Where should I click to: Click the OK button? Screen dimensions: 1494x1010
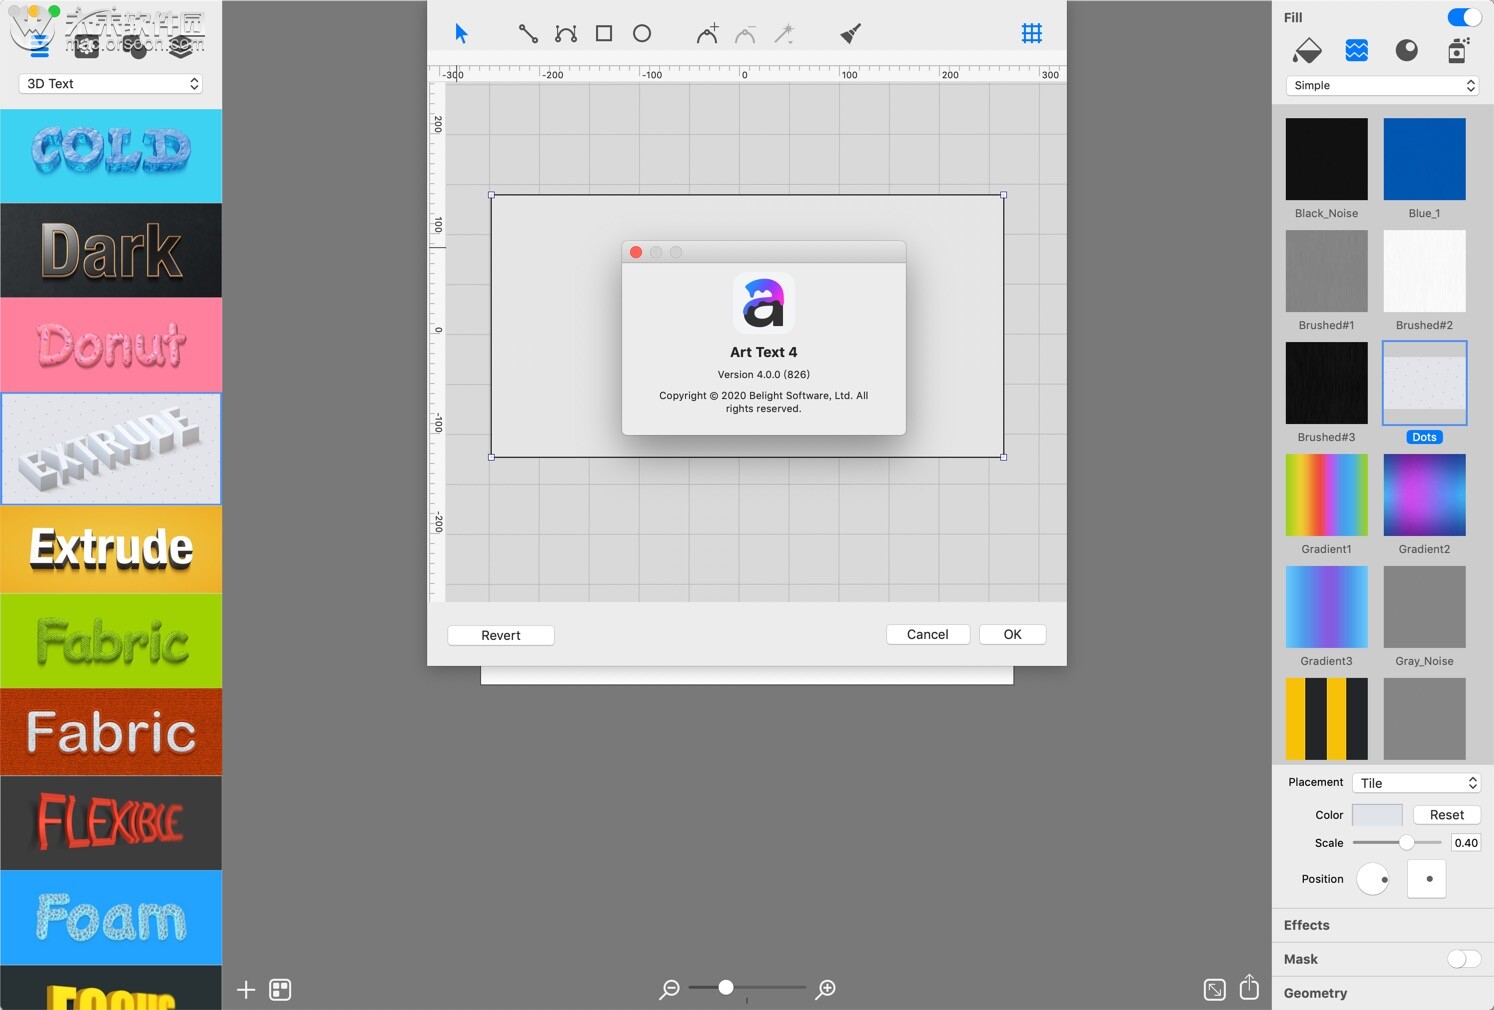click(1013, 634)
